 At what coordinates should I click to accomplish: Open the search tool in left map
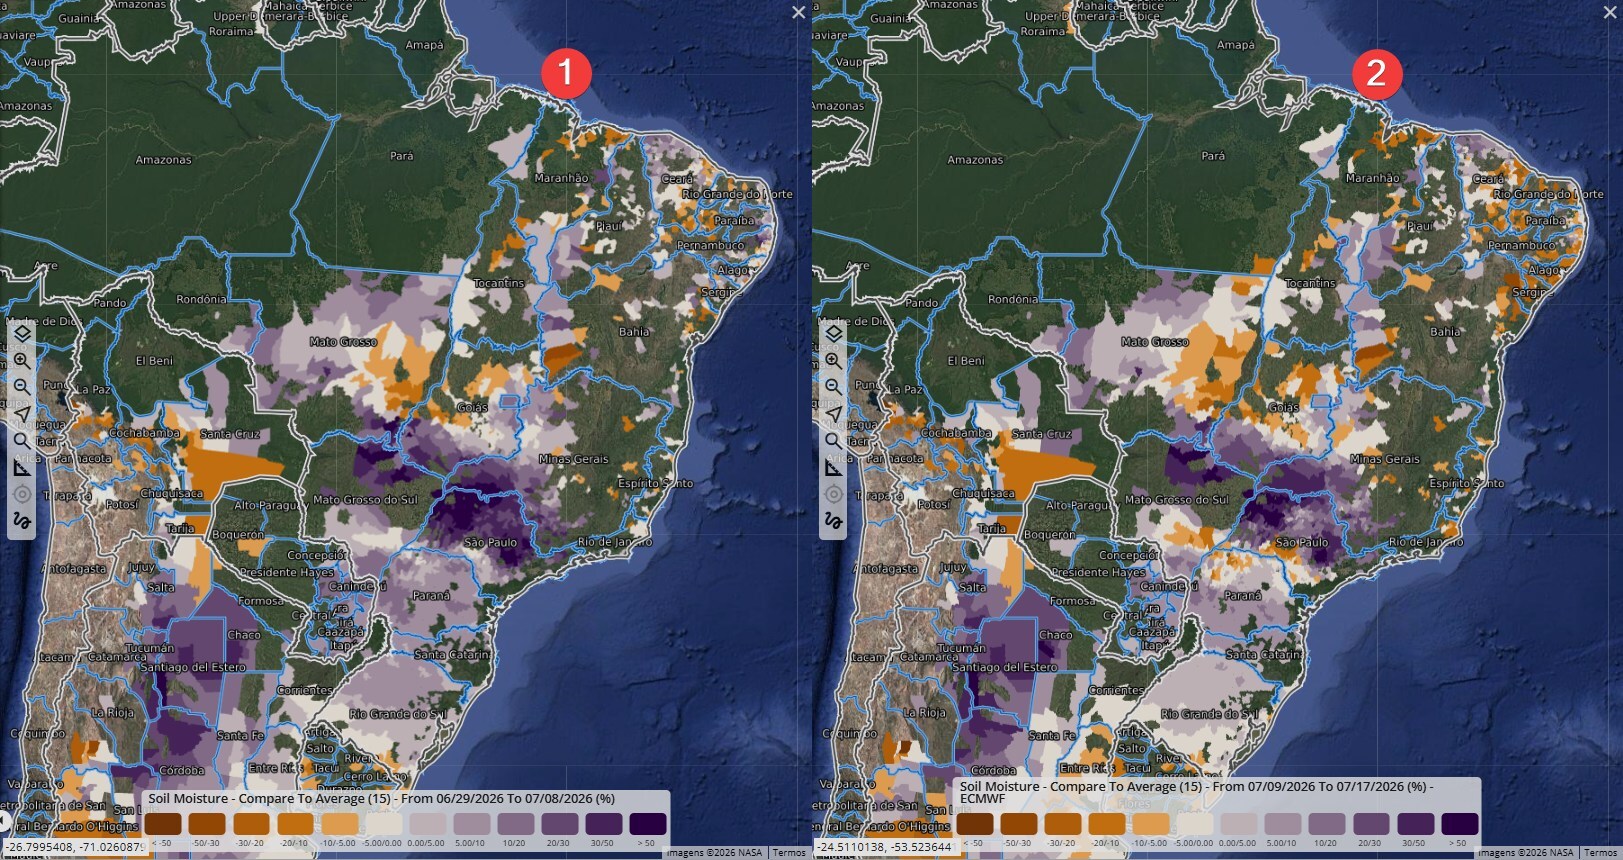tap(21, 440)
